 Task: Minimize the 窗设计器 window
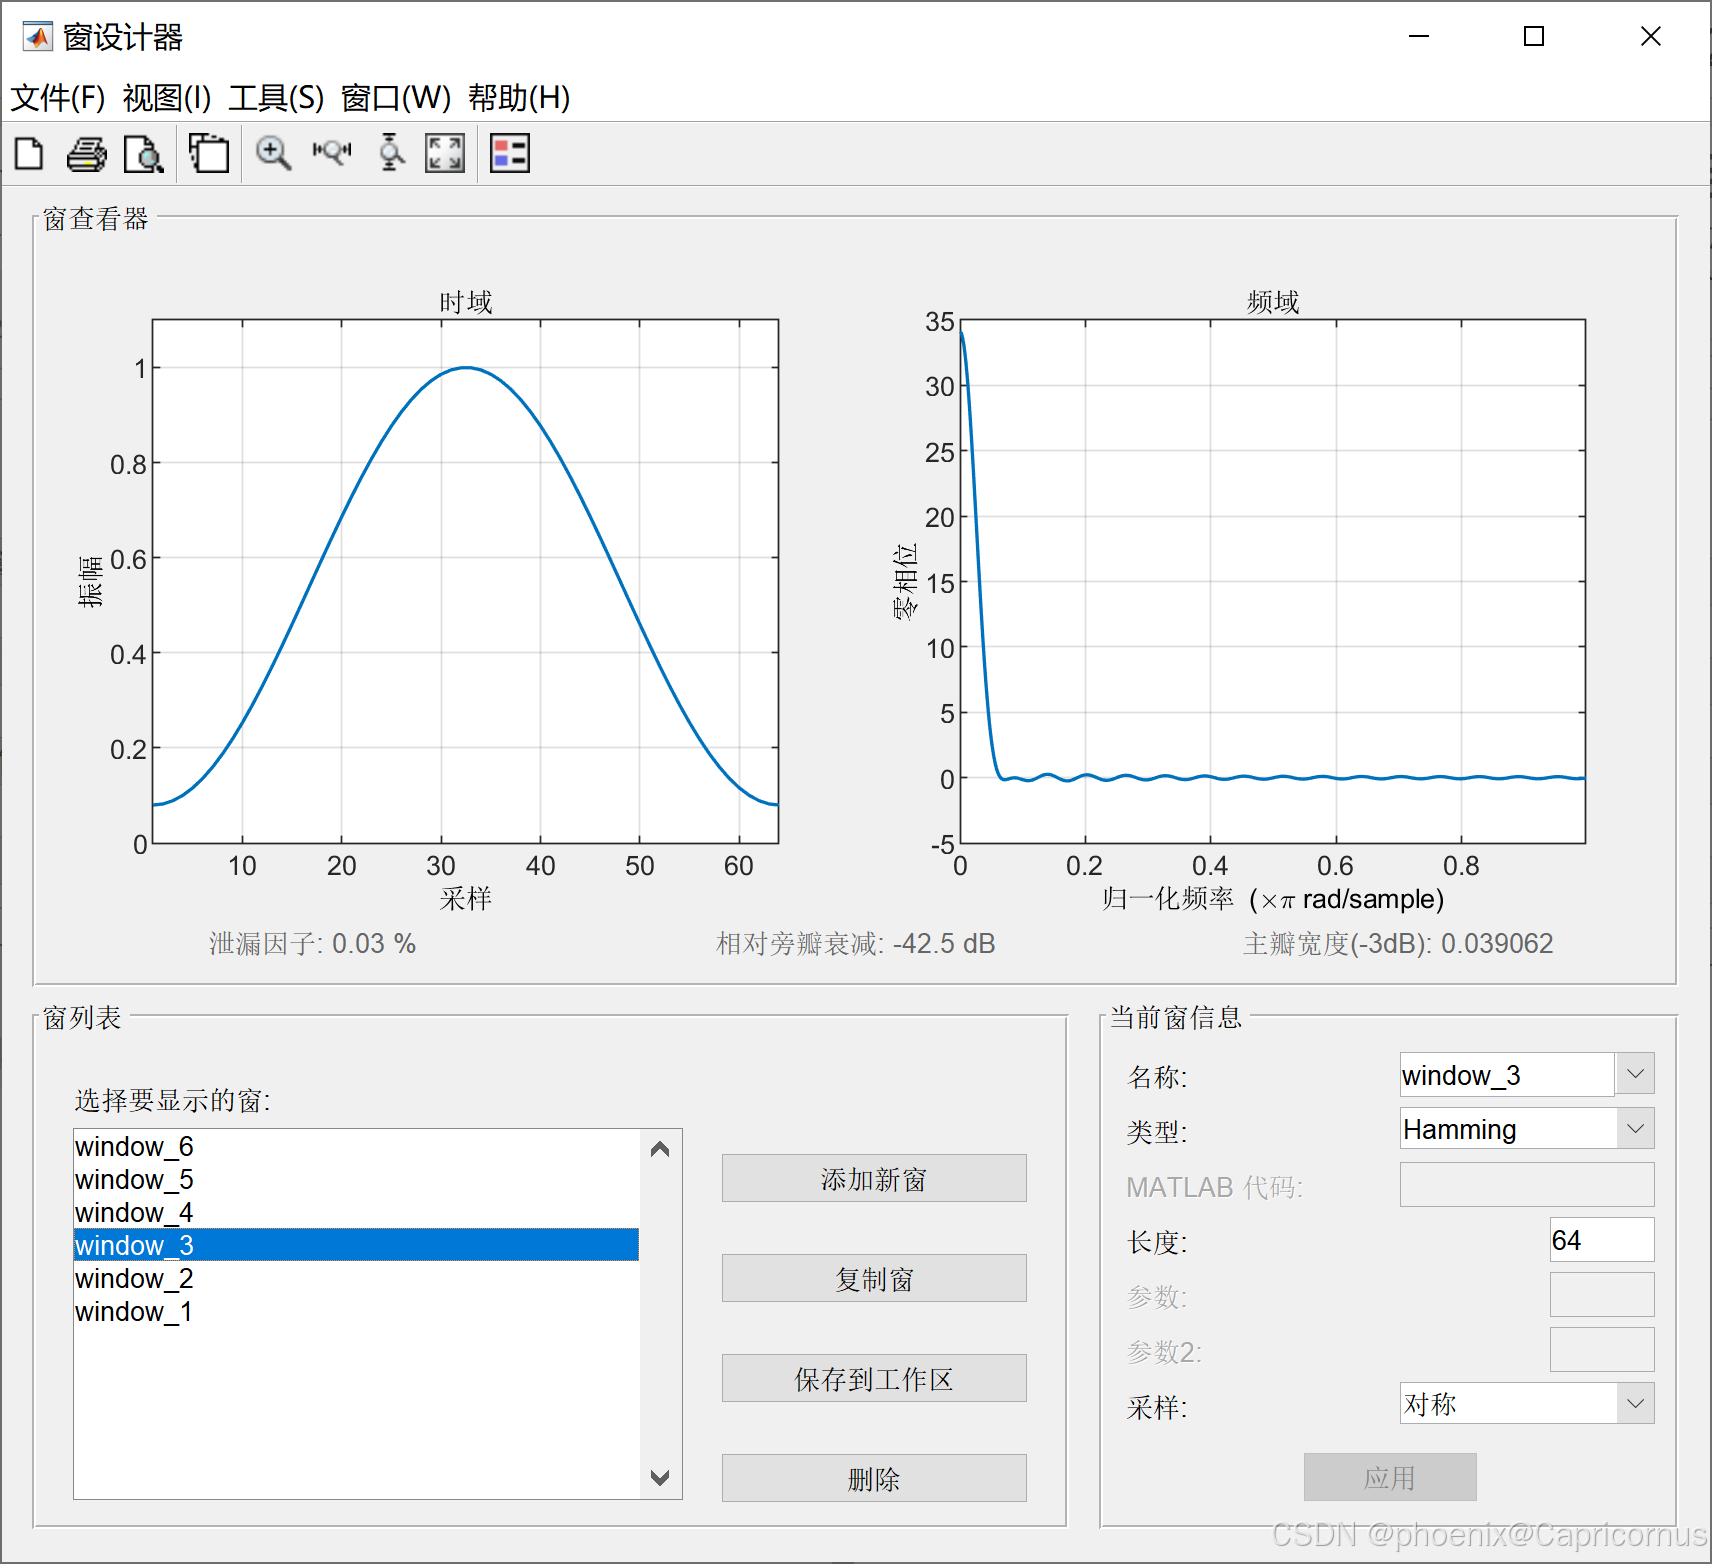click(1419, 37)
